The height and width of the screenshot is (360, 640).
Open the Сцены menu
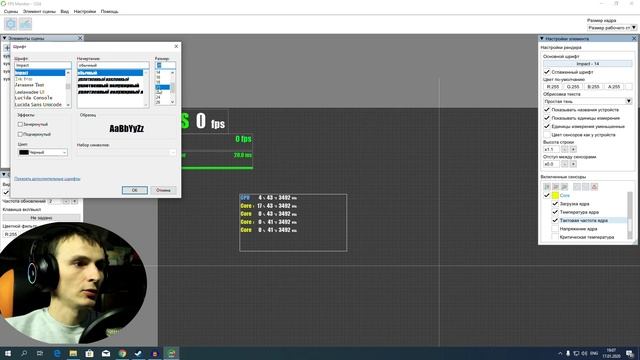(x=11, y=11)
